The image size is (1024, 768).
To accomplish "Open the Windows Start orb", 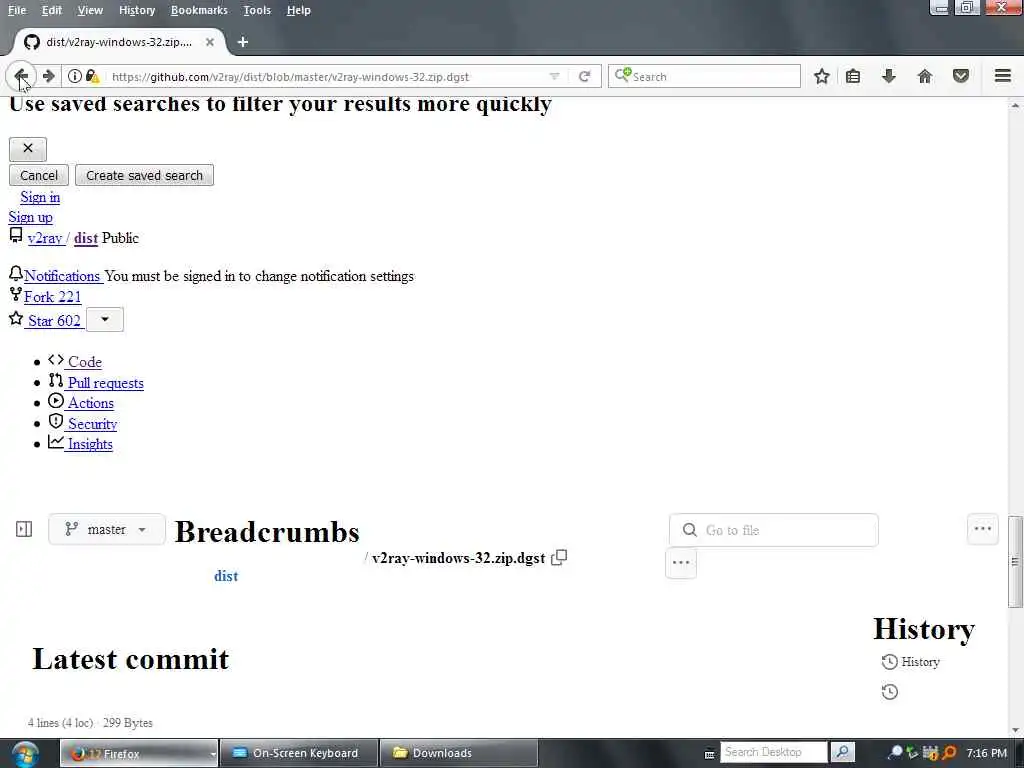I will 25,753.
